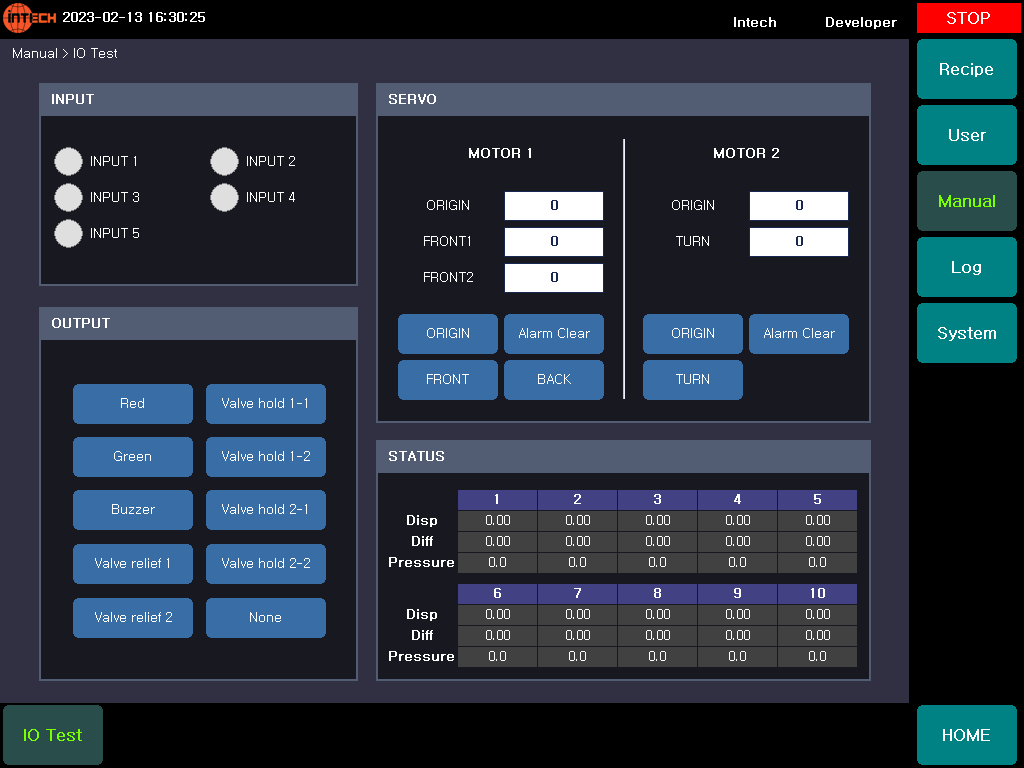Click the Intech logo icon
Image resolution: width=1024 pixels, height=768 pixels.
30,18
